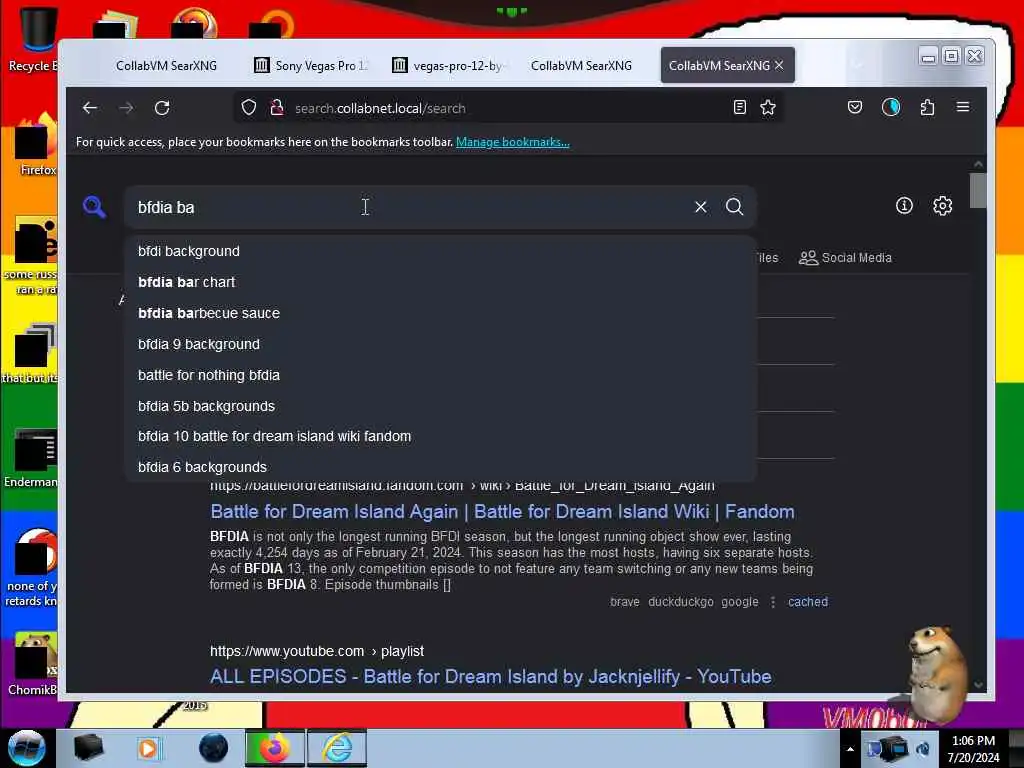Click the SearXNG logo magnifier icon

point(95,207)
